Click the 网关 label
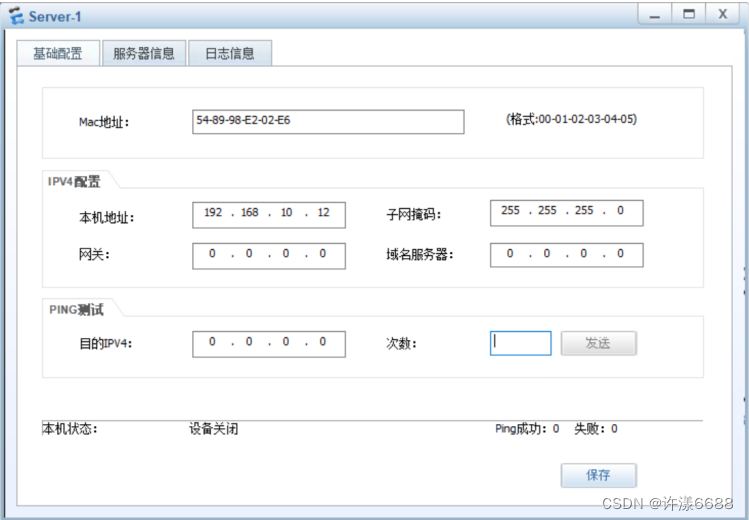The width and height of the screenshot is (749, 520). tap(94, 255)
